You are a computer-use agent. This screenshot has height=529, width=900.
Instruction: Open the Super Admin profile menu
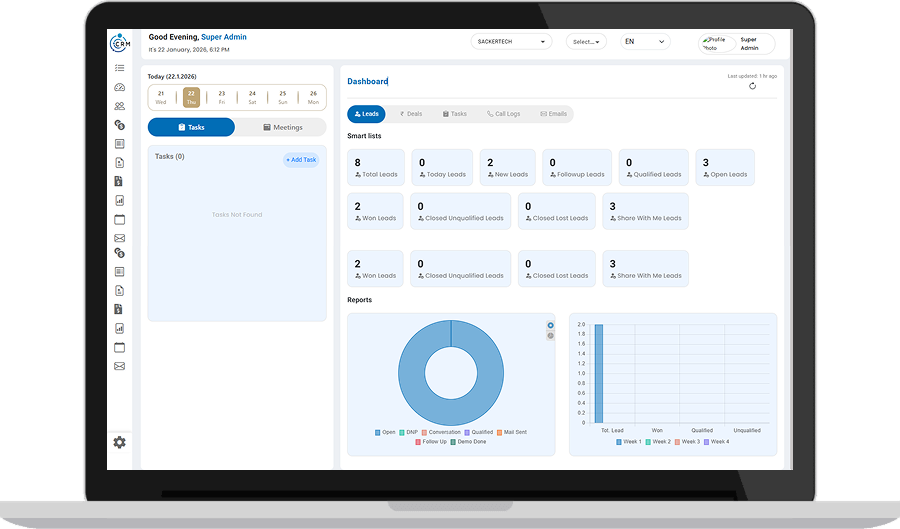click(736, 44)
